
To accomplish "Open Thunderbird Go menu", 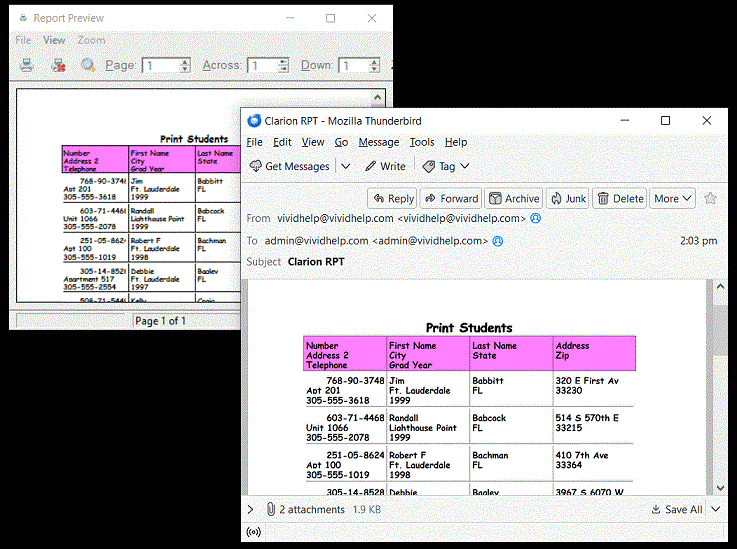I will click(x=341, y=142).
